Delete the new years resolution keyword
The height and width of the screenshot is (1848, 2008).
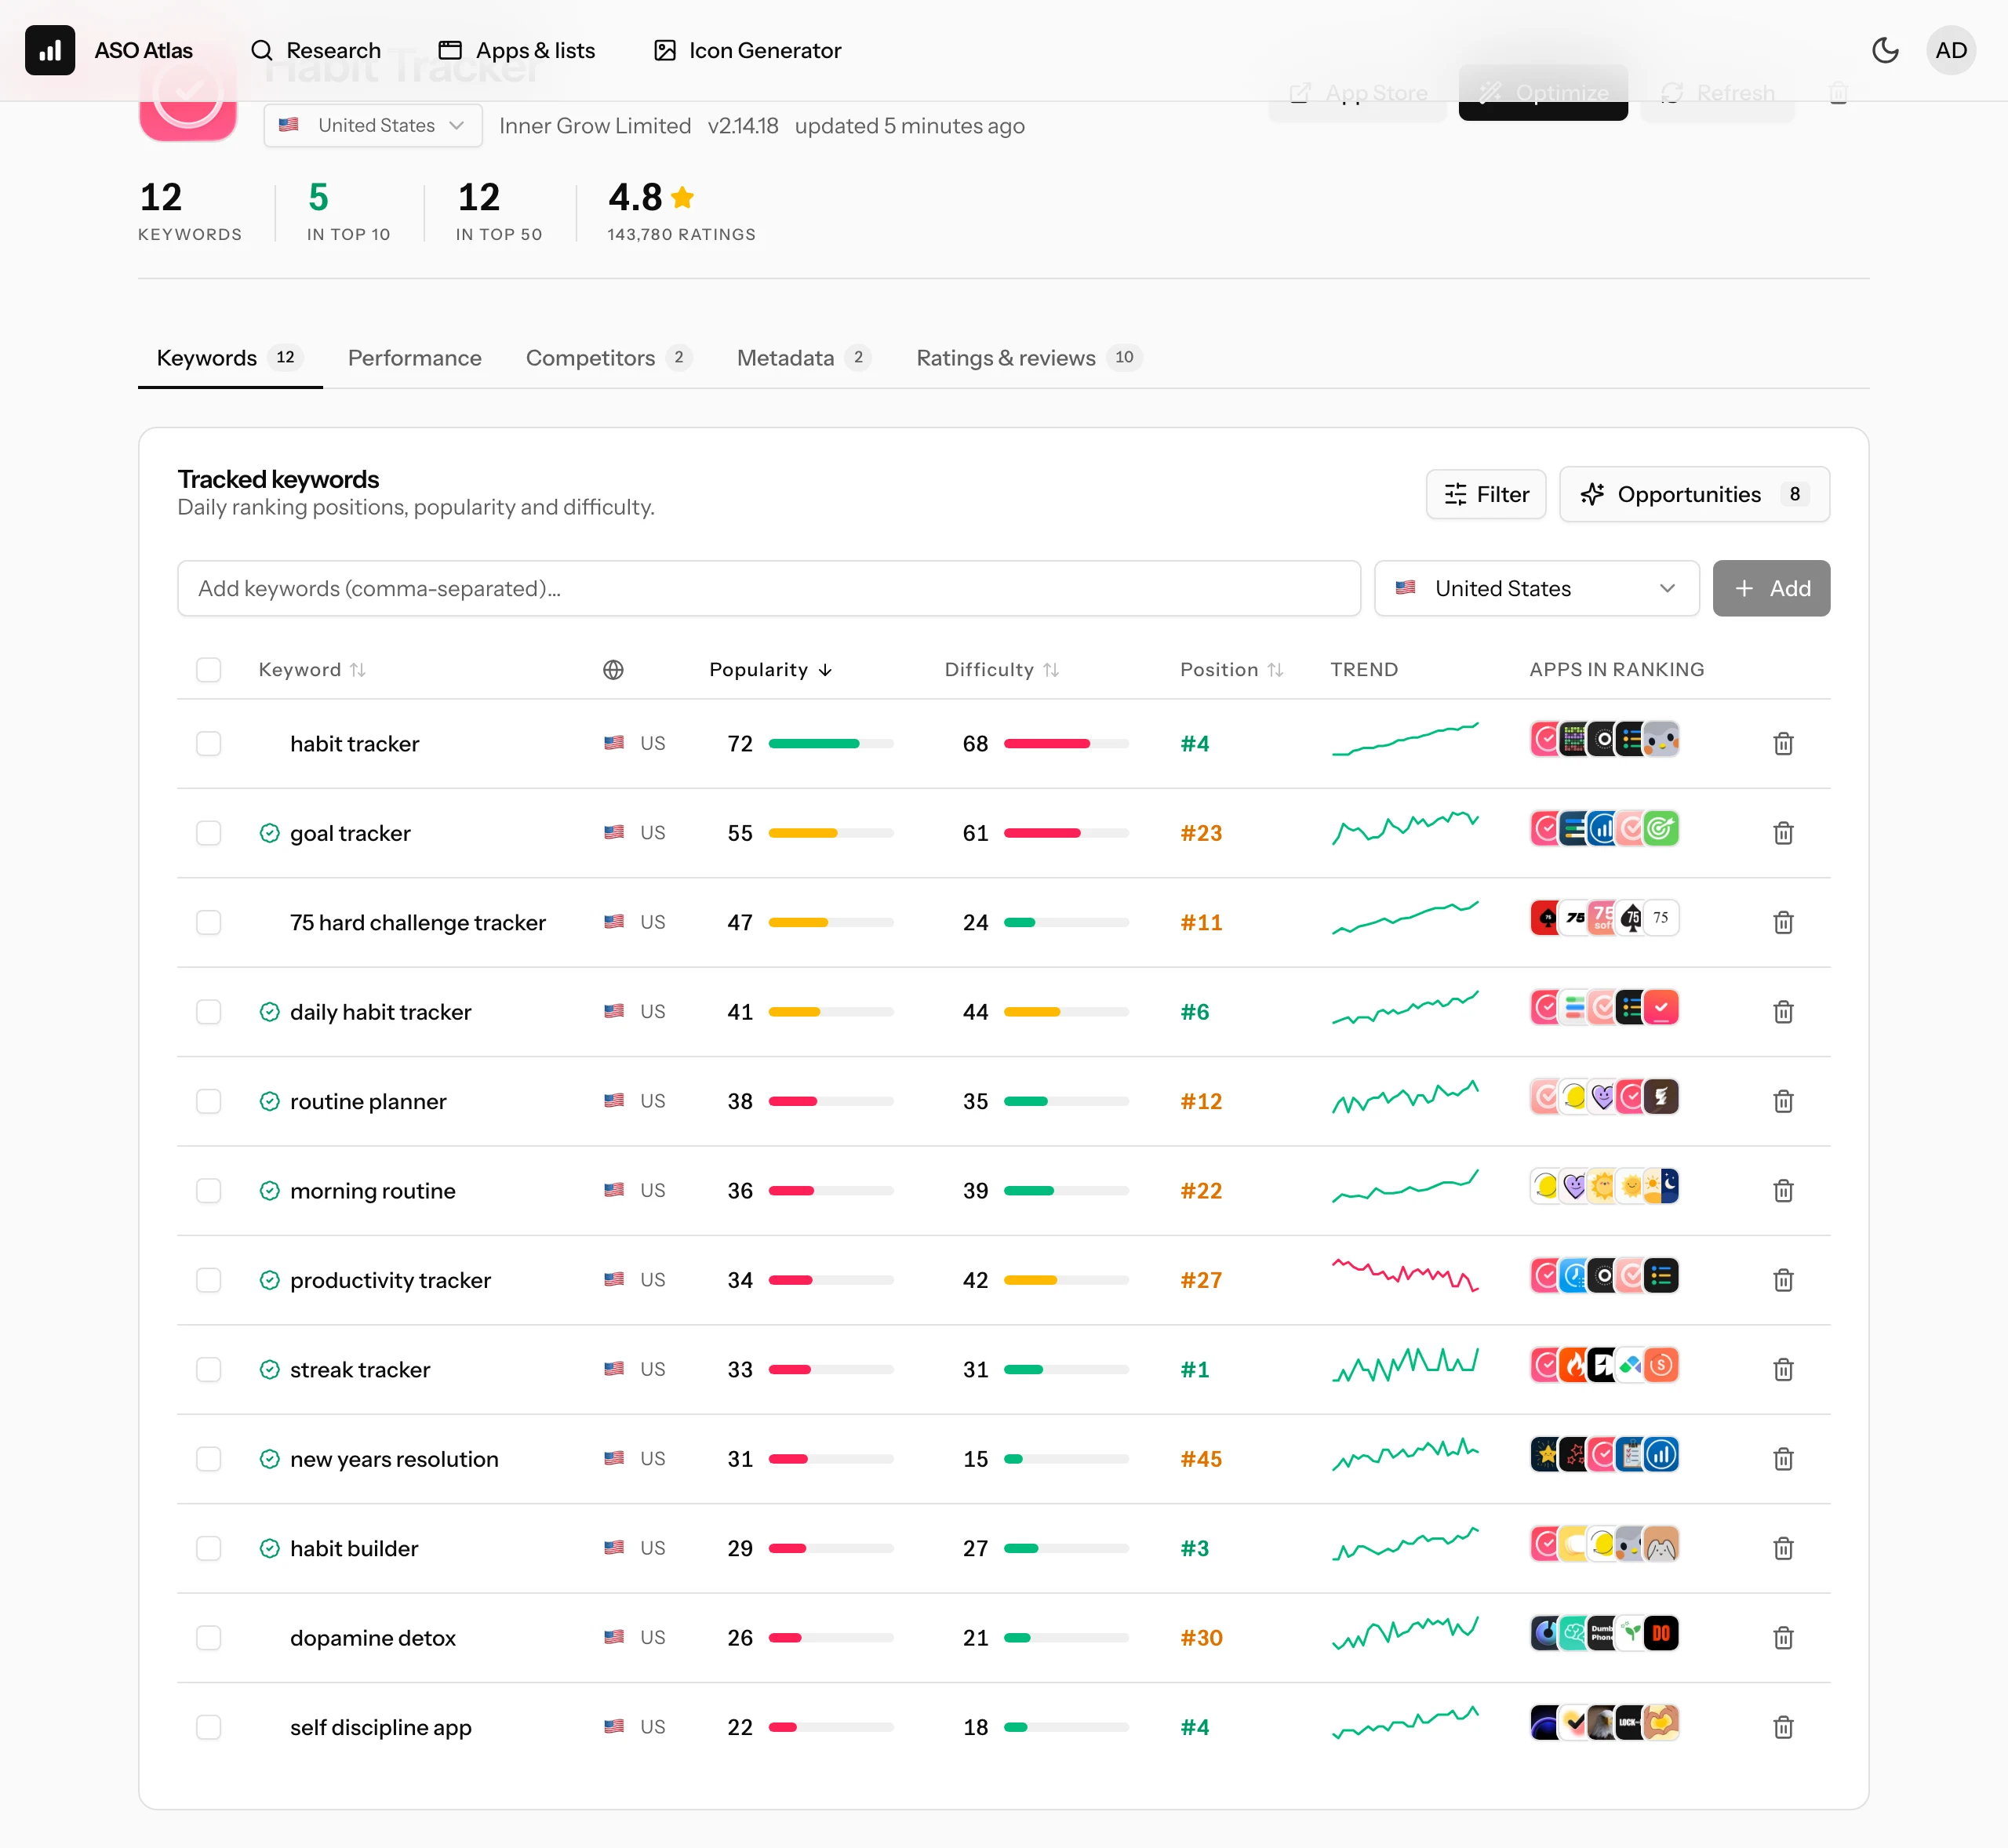tap(1783, 1459)
